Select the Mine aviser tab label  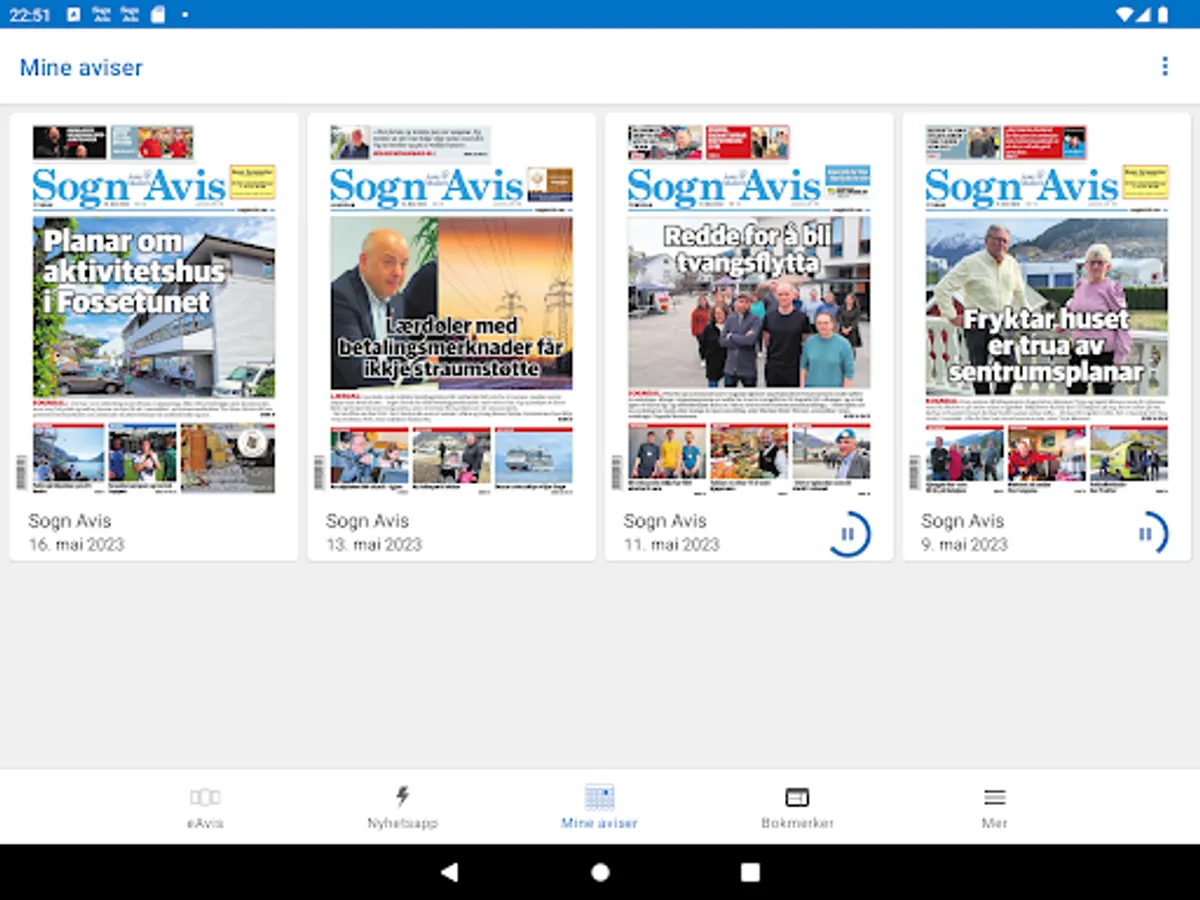tap(599, 823)
